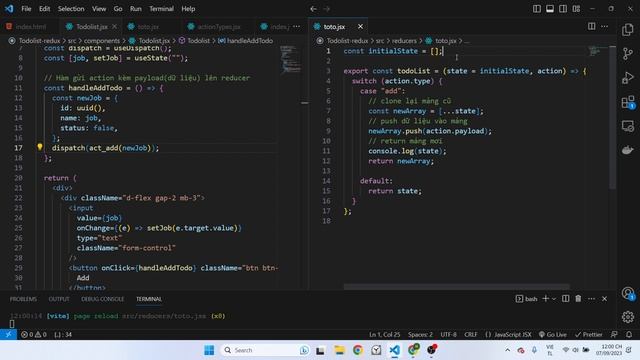Change CRLF end of line sequence

pos(471,334)
